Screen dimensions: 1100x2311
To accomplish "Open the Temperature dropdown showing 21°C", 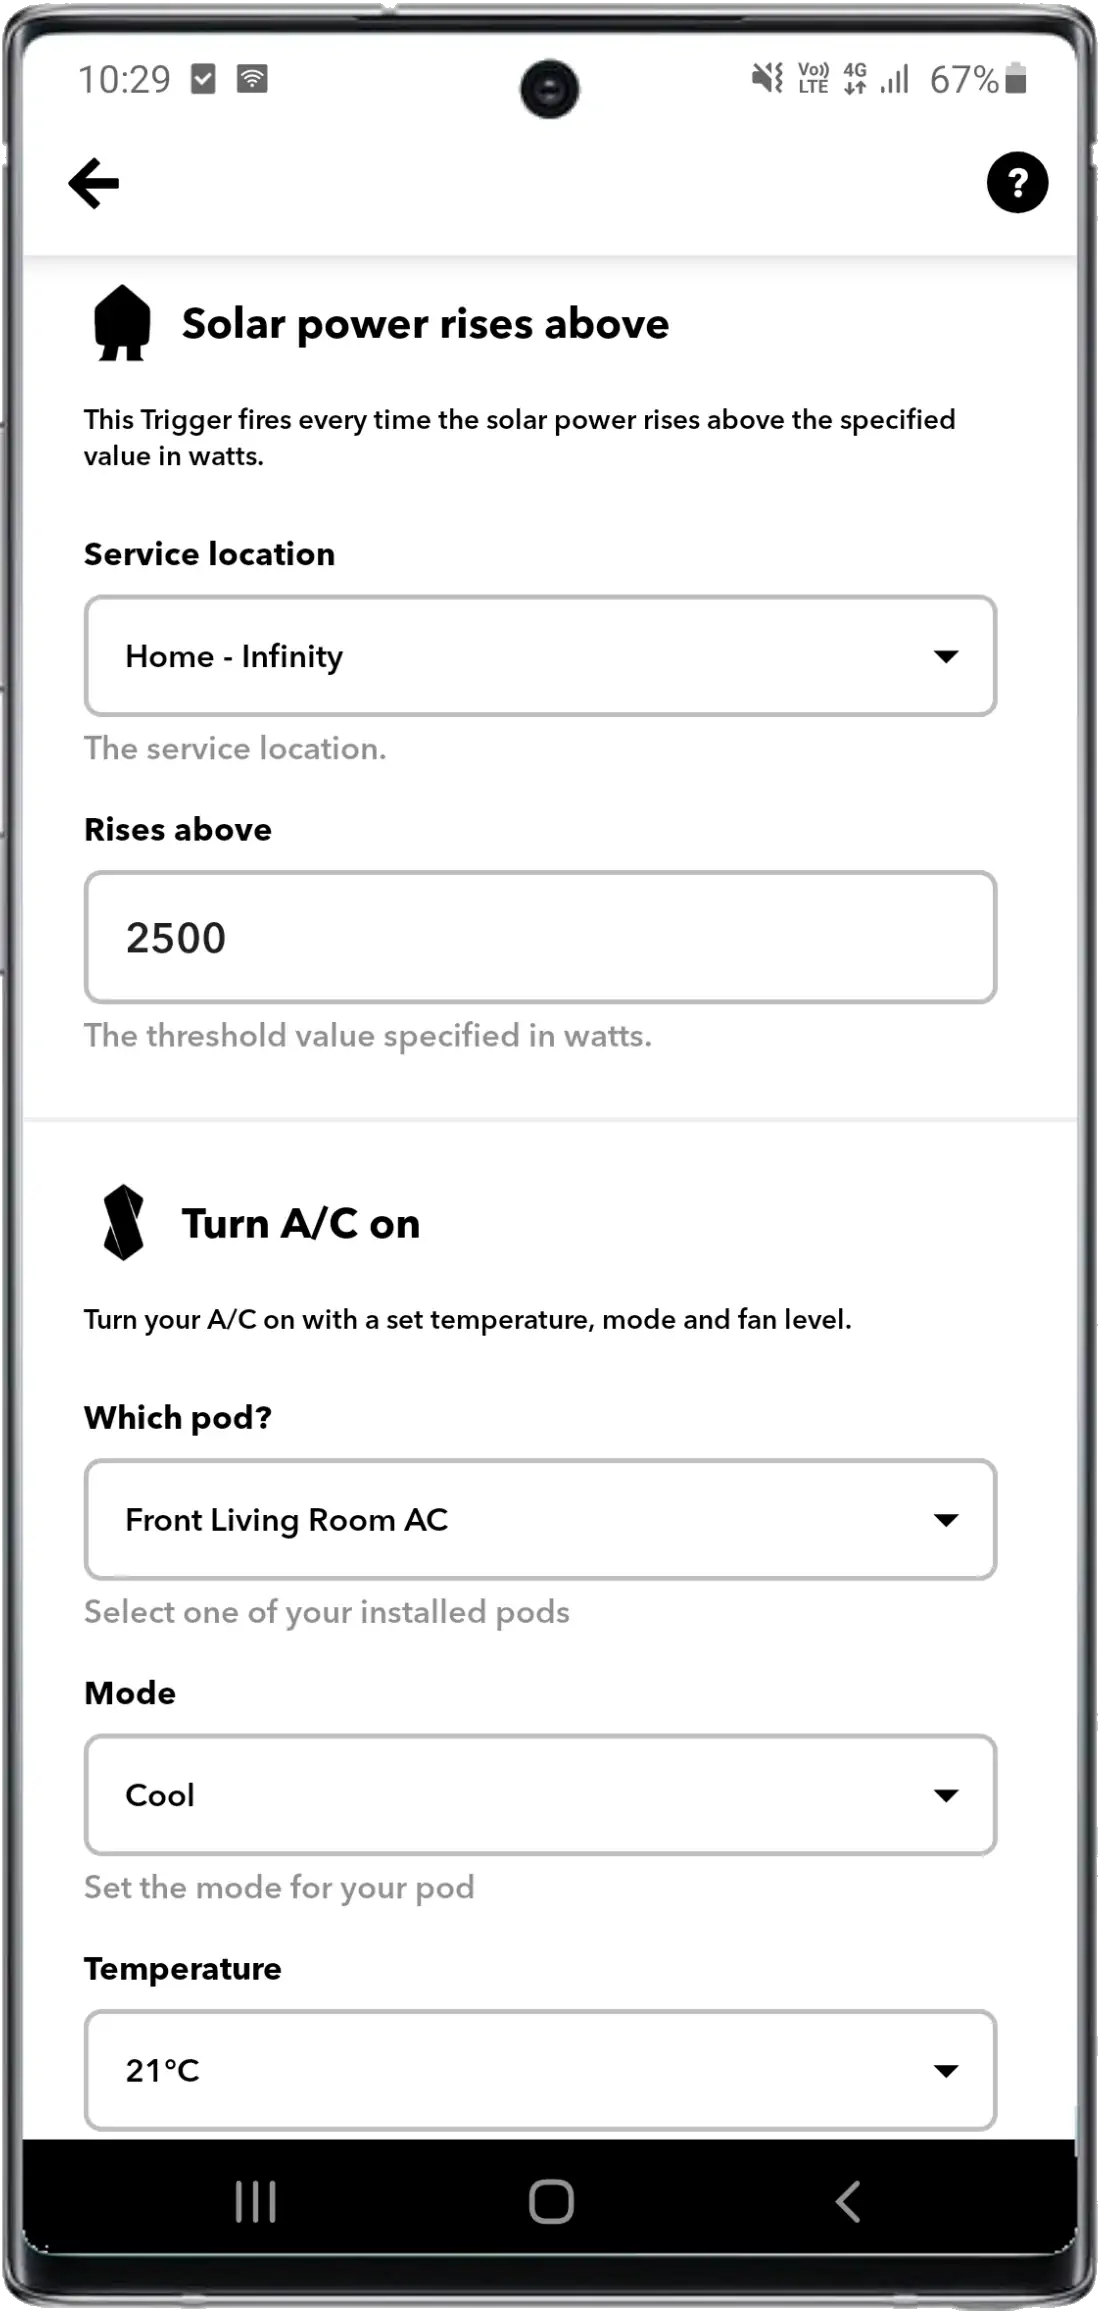I will (x=540, y=2070).
